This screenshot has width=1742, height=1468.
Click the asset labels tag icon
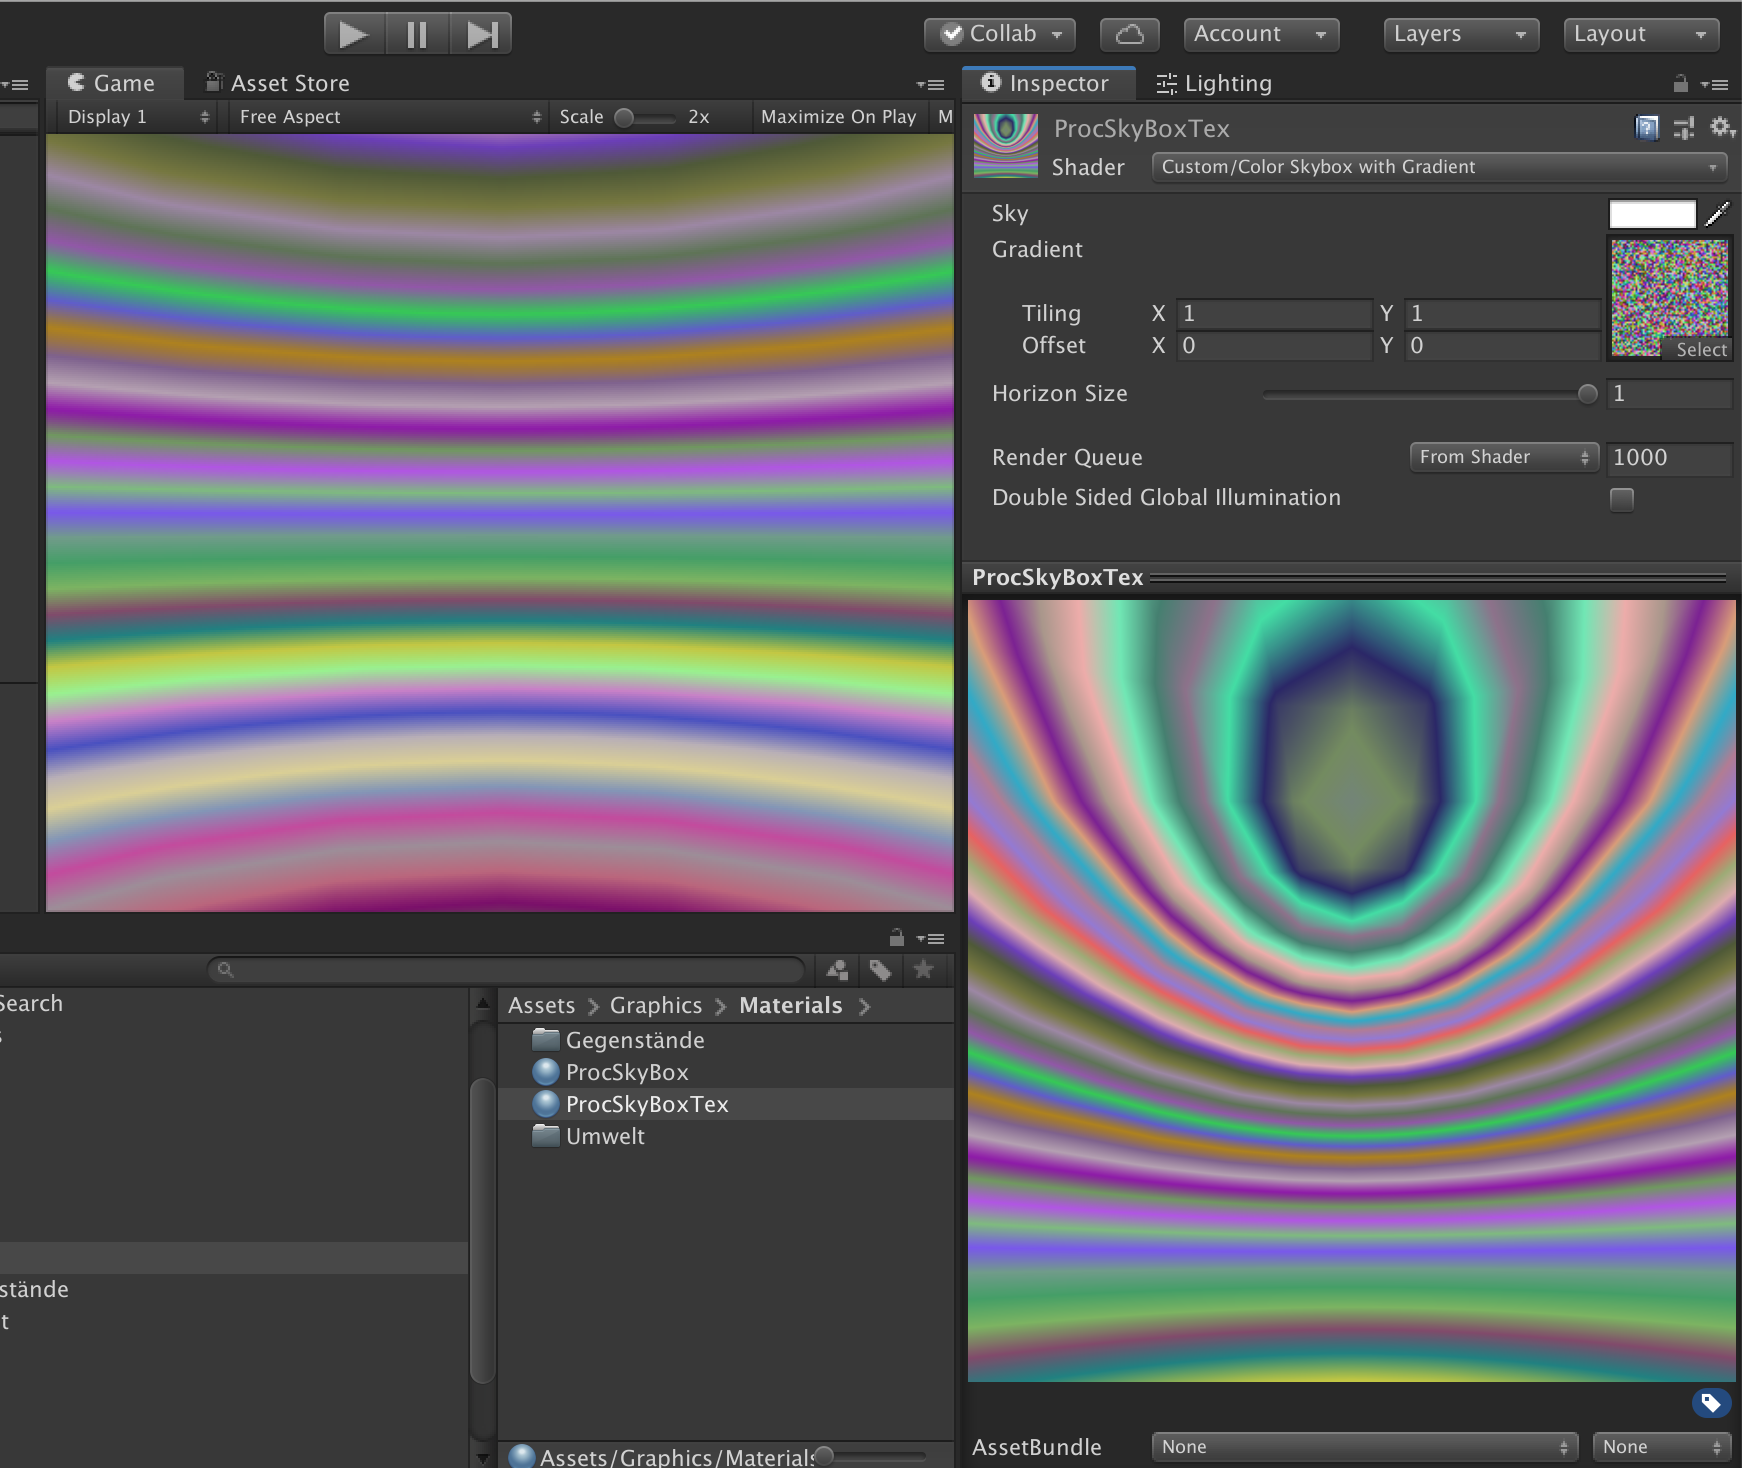1711,1403
